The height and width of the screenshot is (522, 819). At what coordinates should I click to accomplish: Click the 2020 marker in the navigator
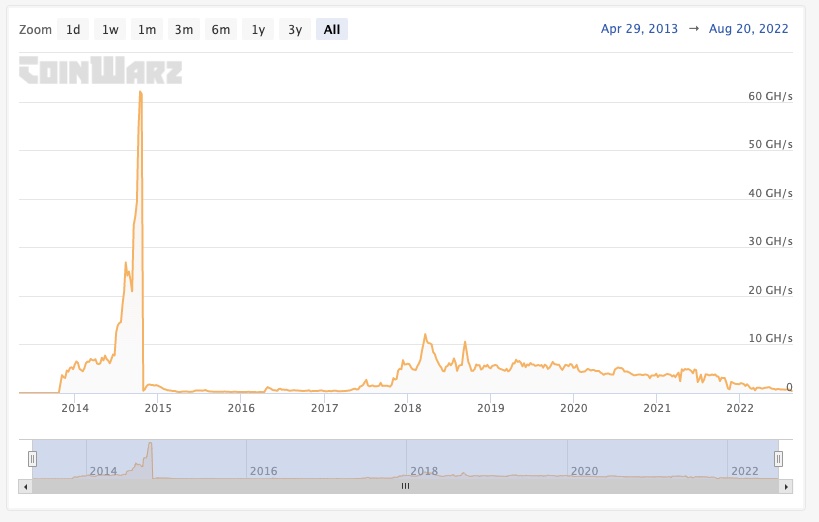pyautogui.click(x=584, y=471)
